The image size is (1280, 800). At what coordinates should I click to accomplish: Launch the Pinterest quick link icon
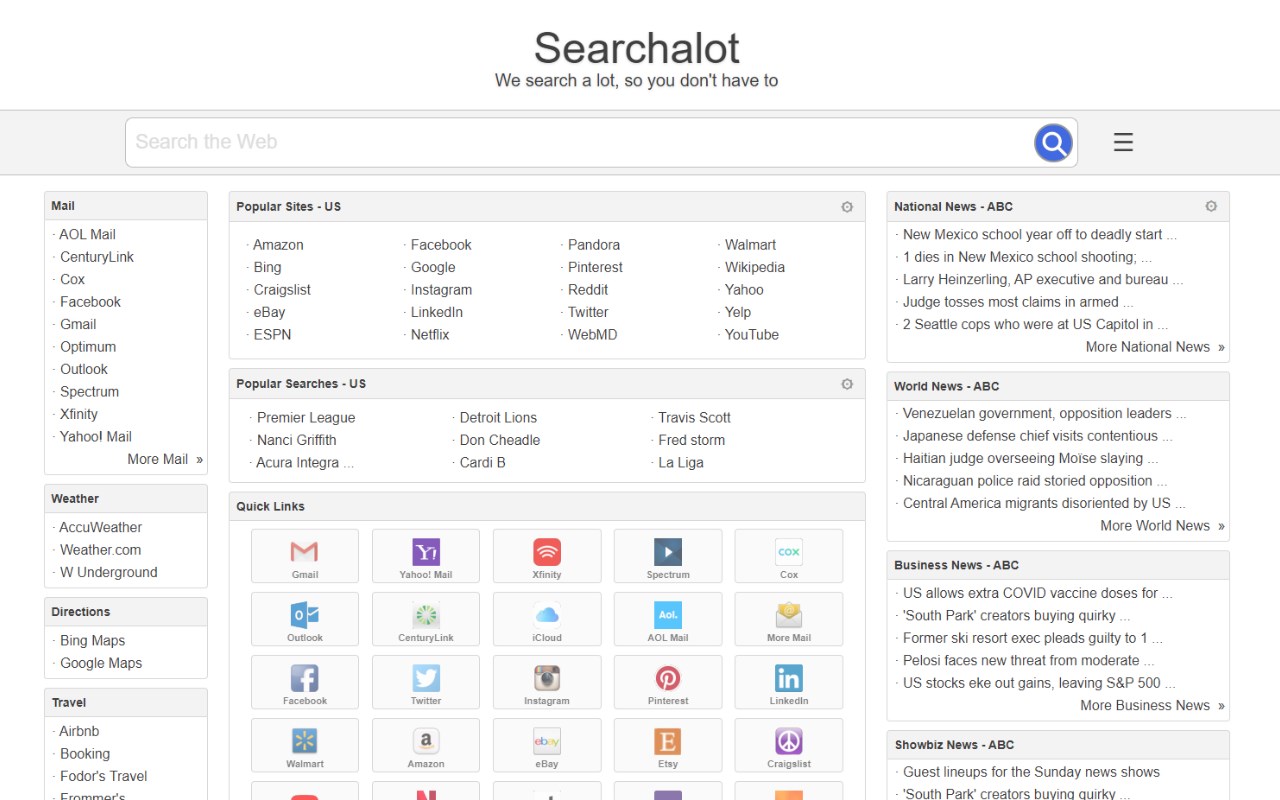[x=668, y=681]
